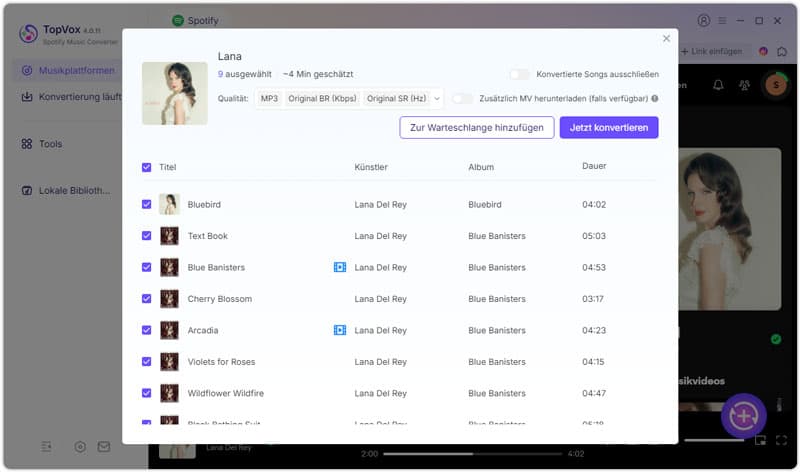Go to Lokale Bibliothek sidebar item

(66, 191)
